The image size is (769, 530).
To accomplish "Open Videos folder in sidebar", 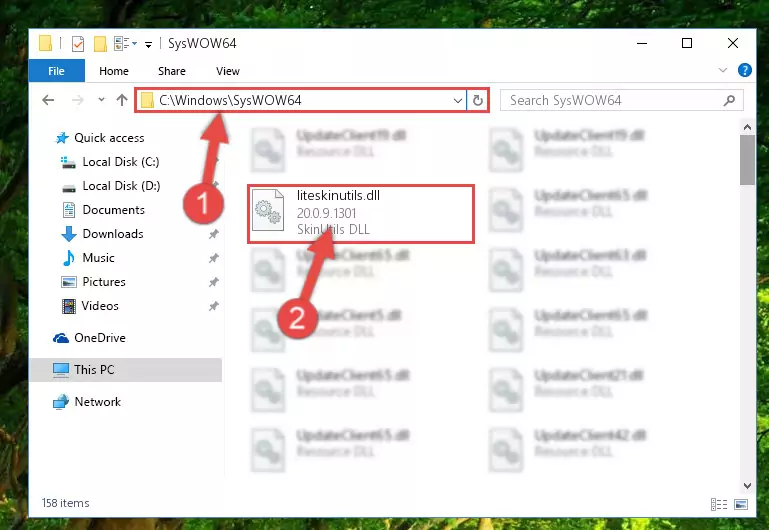I will point(100,306).
